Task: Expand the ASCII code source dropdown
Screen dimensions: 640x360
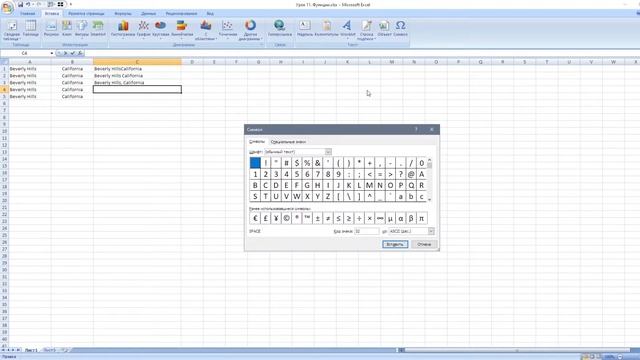Action: coord(431,231)
